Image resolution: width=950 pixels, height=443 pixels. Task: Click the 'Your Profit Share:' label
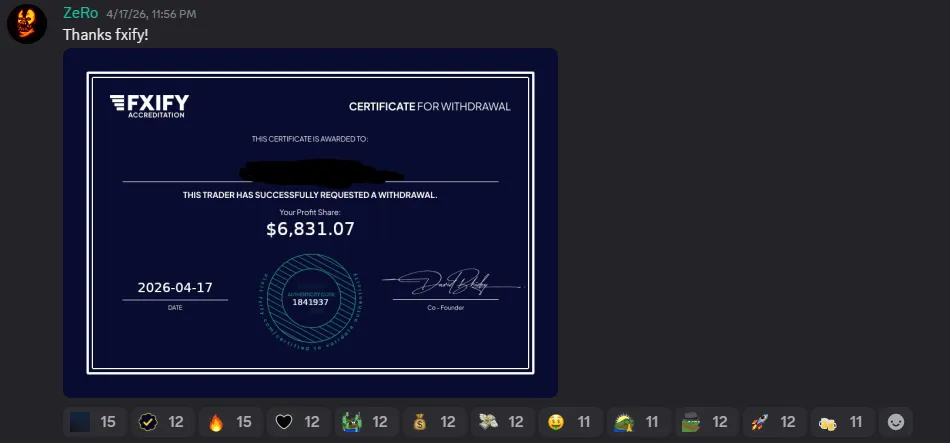point(310,212)
